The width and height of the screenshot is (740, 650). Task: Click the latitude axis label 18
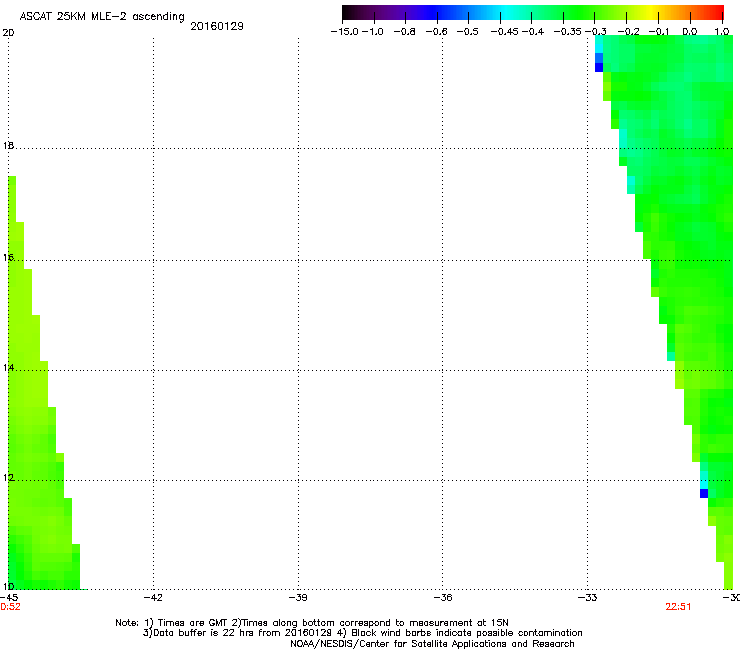point(8,145)
